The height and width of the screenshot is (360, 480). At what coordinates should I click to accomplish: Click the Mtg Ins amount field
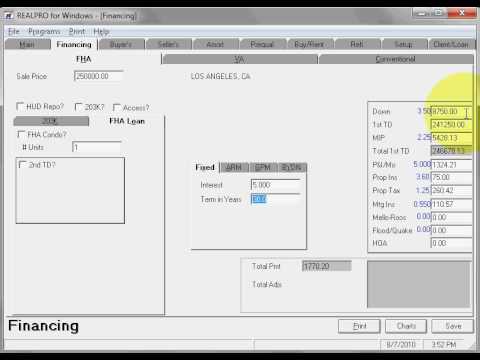(x=452, y=204)
